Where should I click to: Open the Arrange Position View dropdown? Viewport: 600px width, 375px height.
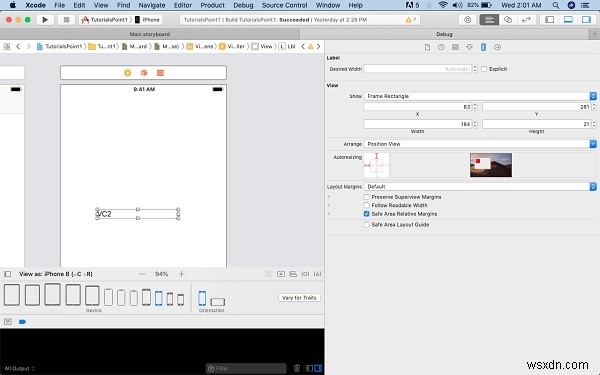[480, 144]
